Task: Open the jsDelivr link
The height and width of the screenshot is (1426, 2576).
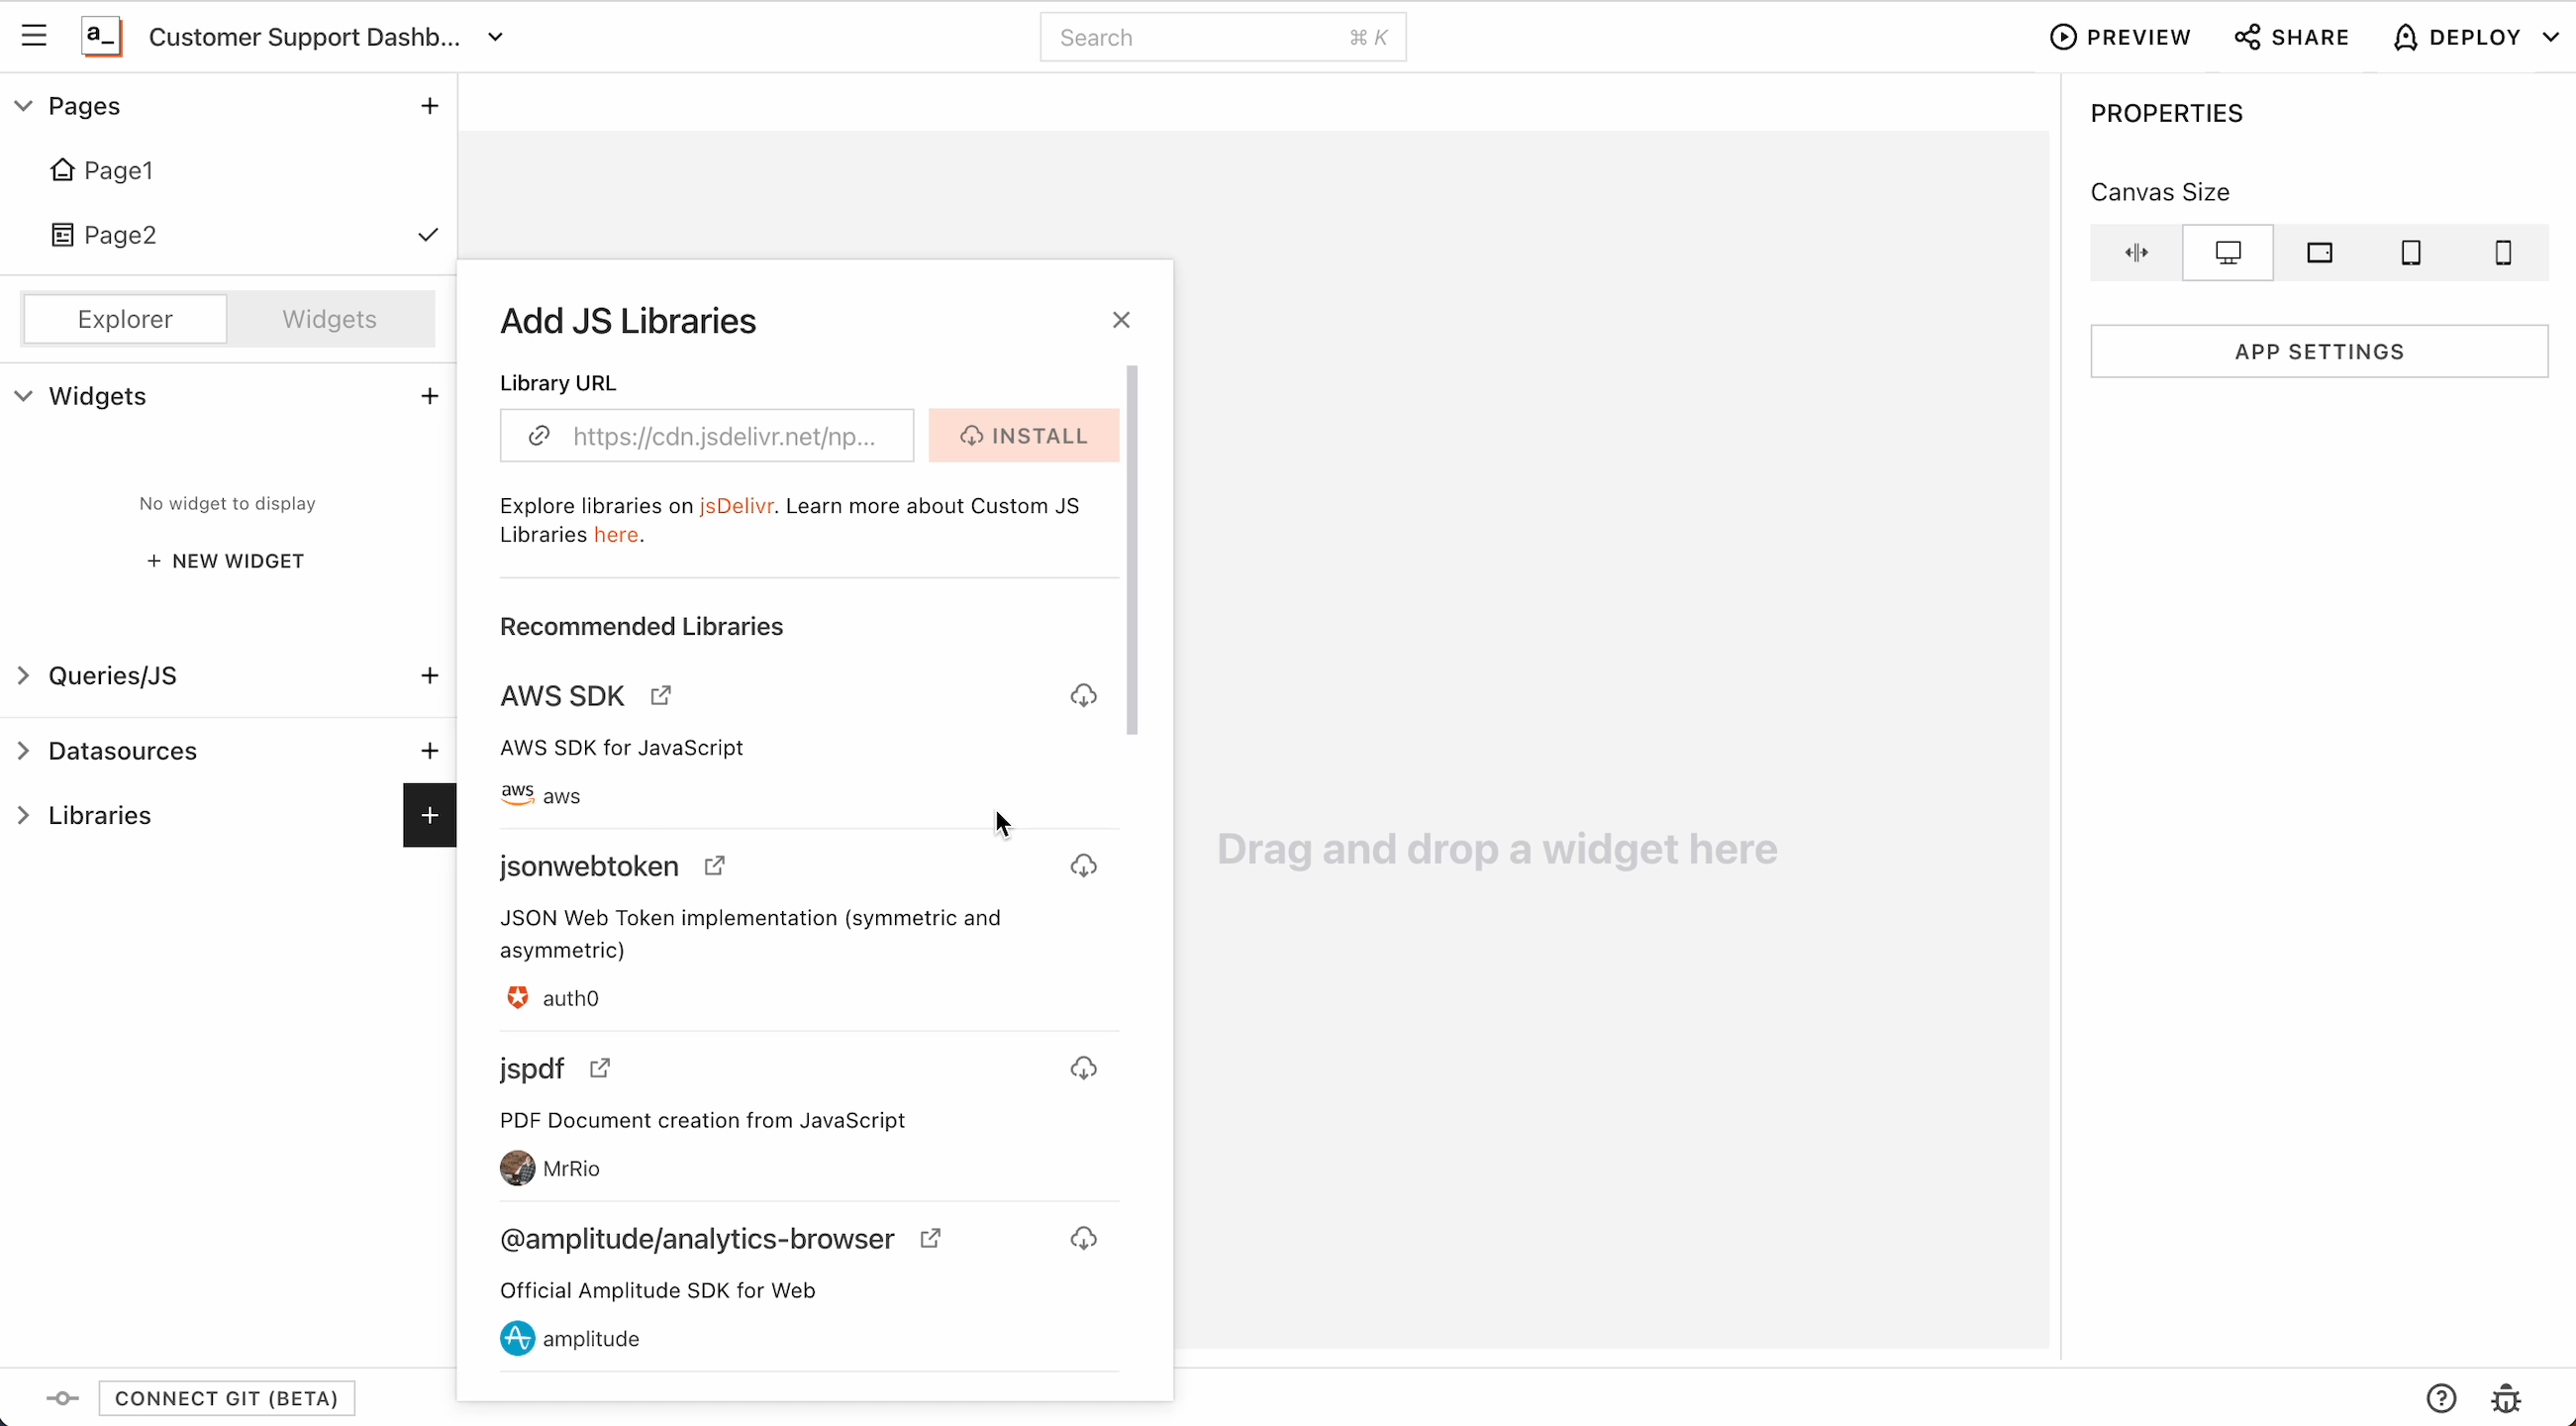Action: pos(737,505)
